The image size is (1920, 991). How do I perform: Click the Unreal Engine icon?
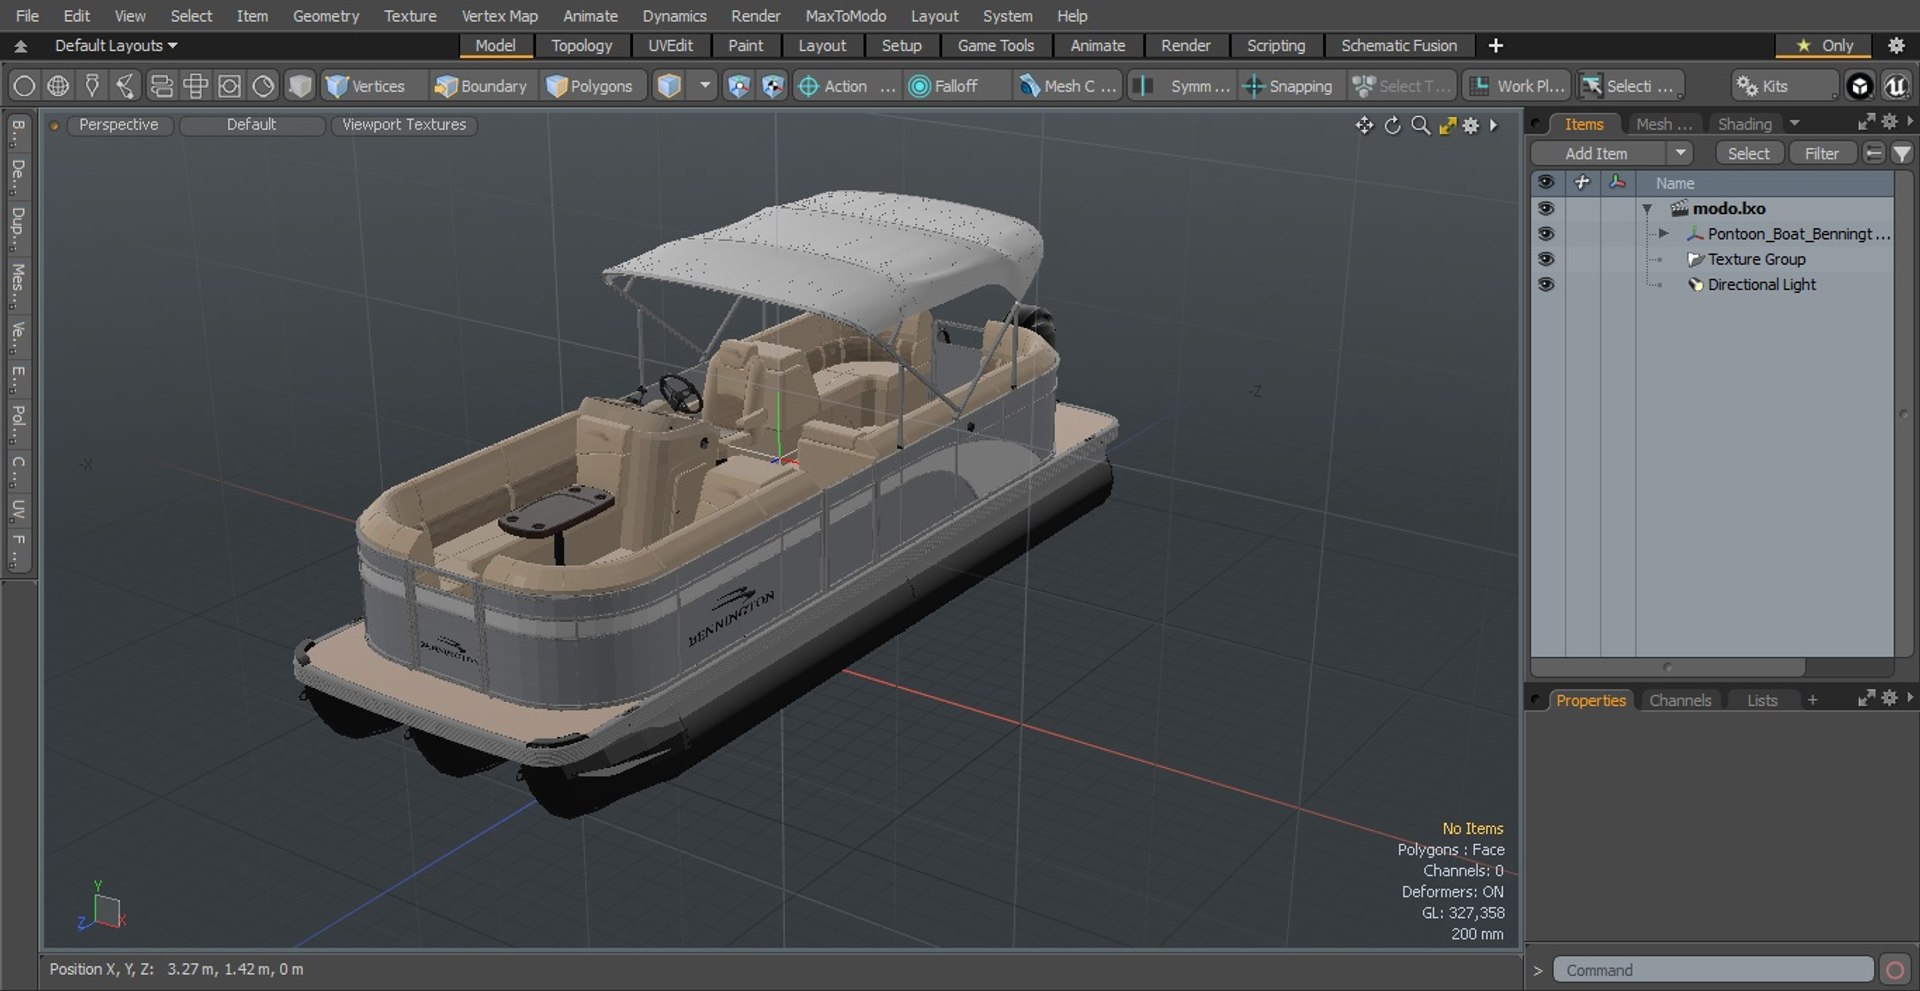pyautogui.click(x=1896, y=86)
